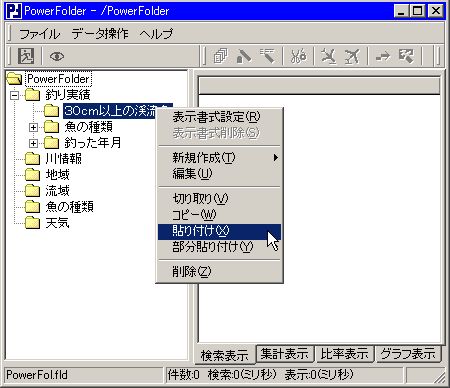This screenshot has height=388, width=450.
Task: Select the top-level 魚の種類 item below 流域
Action: [69, 207]
